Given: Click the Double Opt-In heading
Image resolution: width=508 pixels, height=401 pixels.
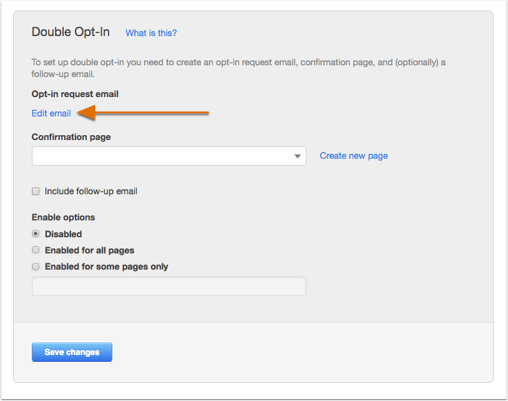Looking at the screenshot, I should coord(71,32).
